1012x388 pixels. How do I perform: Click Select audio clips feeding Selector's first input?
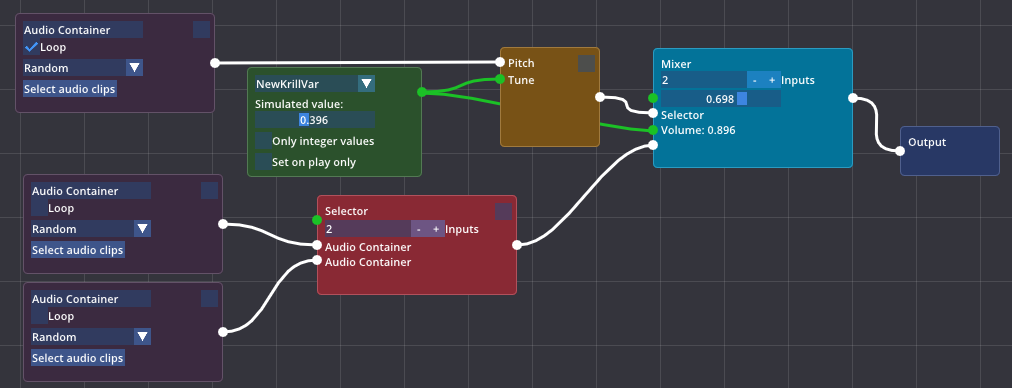(x=77, y=250)
